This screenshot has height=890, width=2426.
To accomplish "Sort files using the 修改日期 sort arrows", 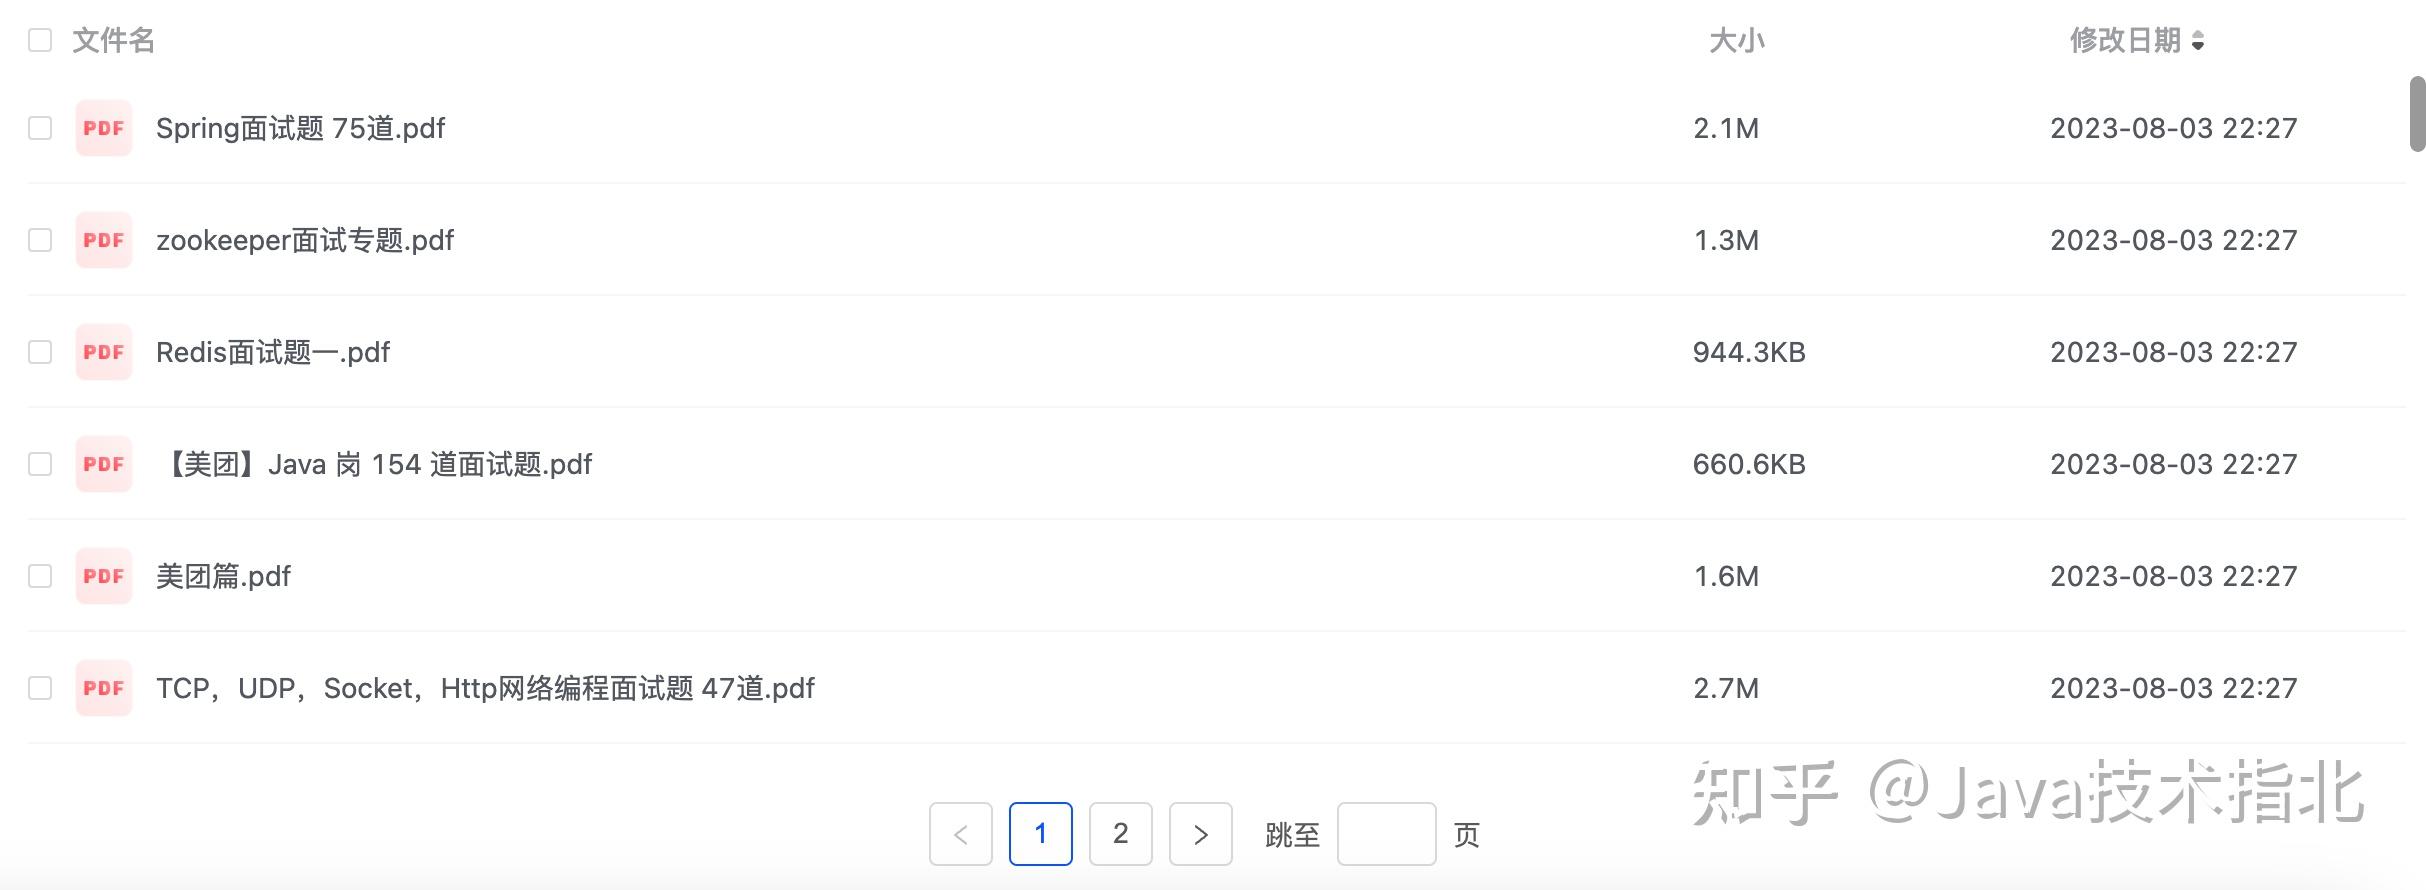I will (2197, 41).
